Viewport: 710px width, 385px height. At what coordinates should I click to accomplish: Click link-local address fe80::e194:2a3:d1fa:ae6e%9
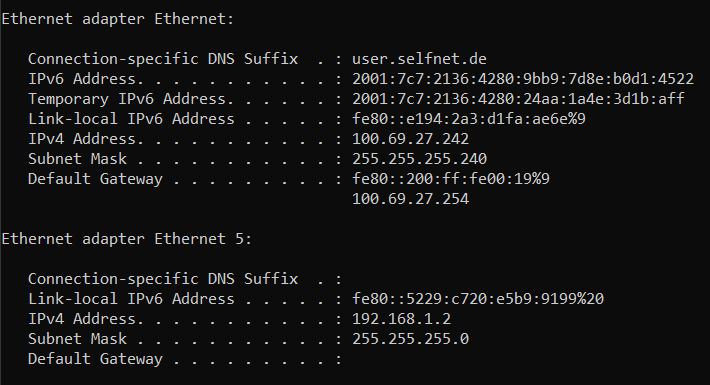coord(469,119)
